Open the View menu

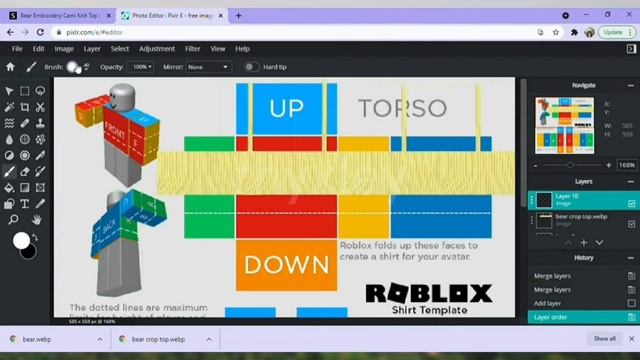pyautogui.click(x=218, y=49)
